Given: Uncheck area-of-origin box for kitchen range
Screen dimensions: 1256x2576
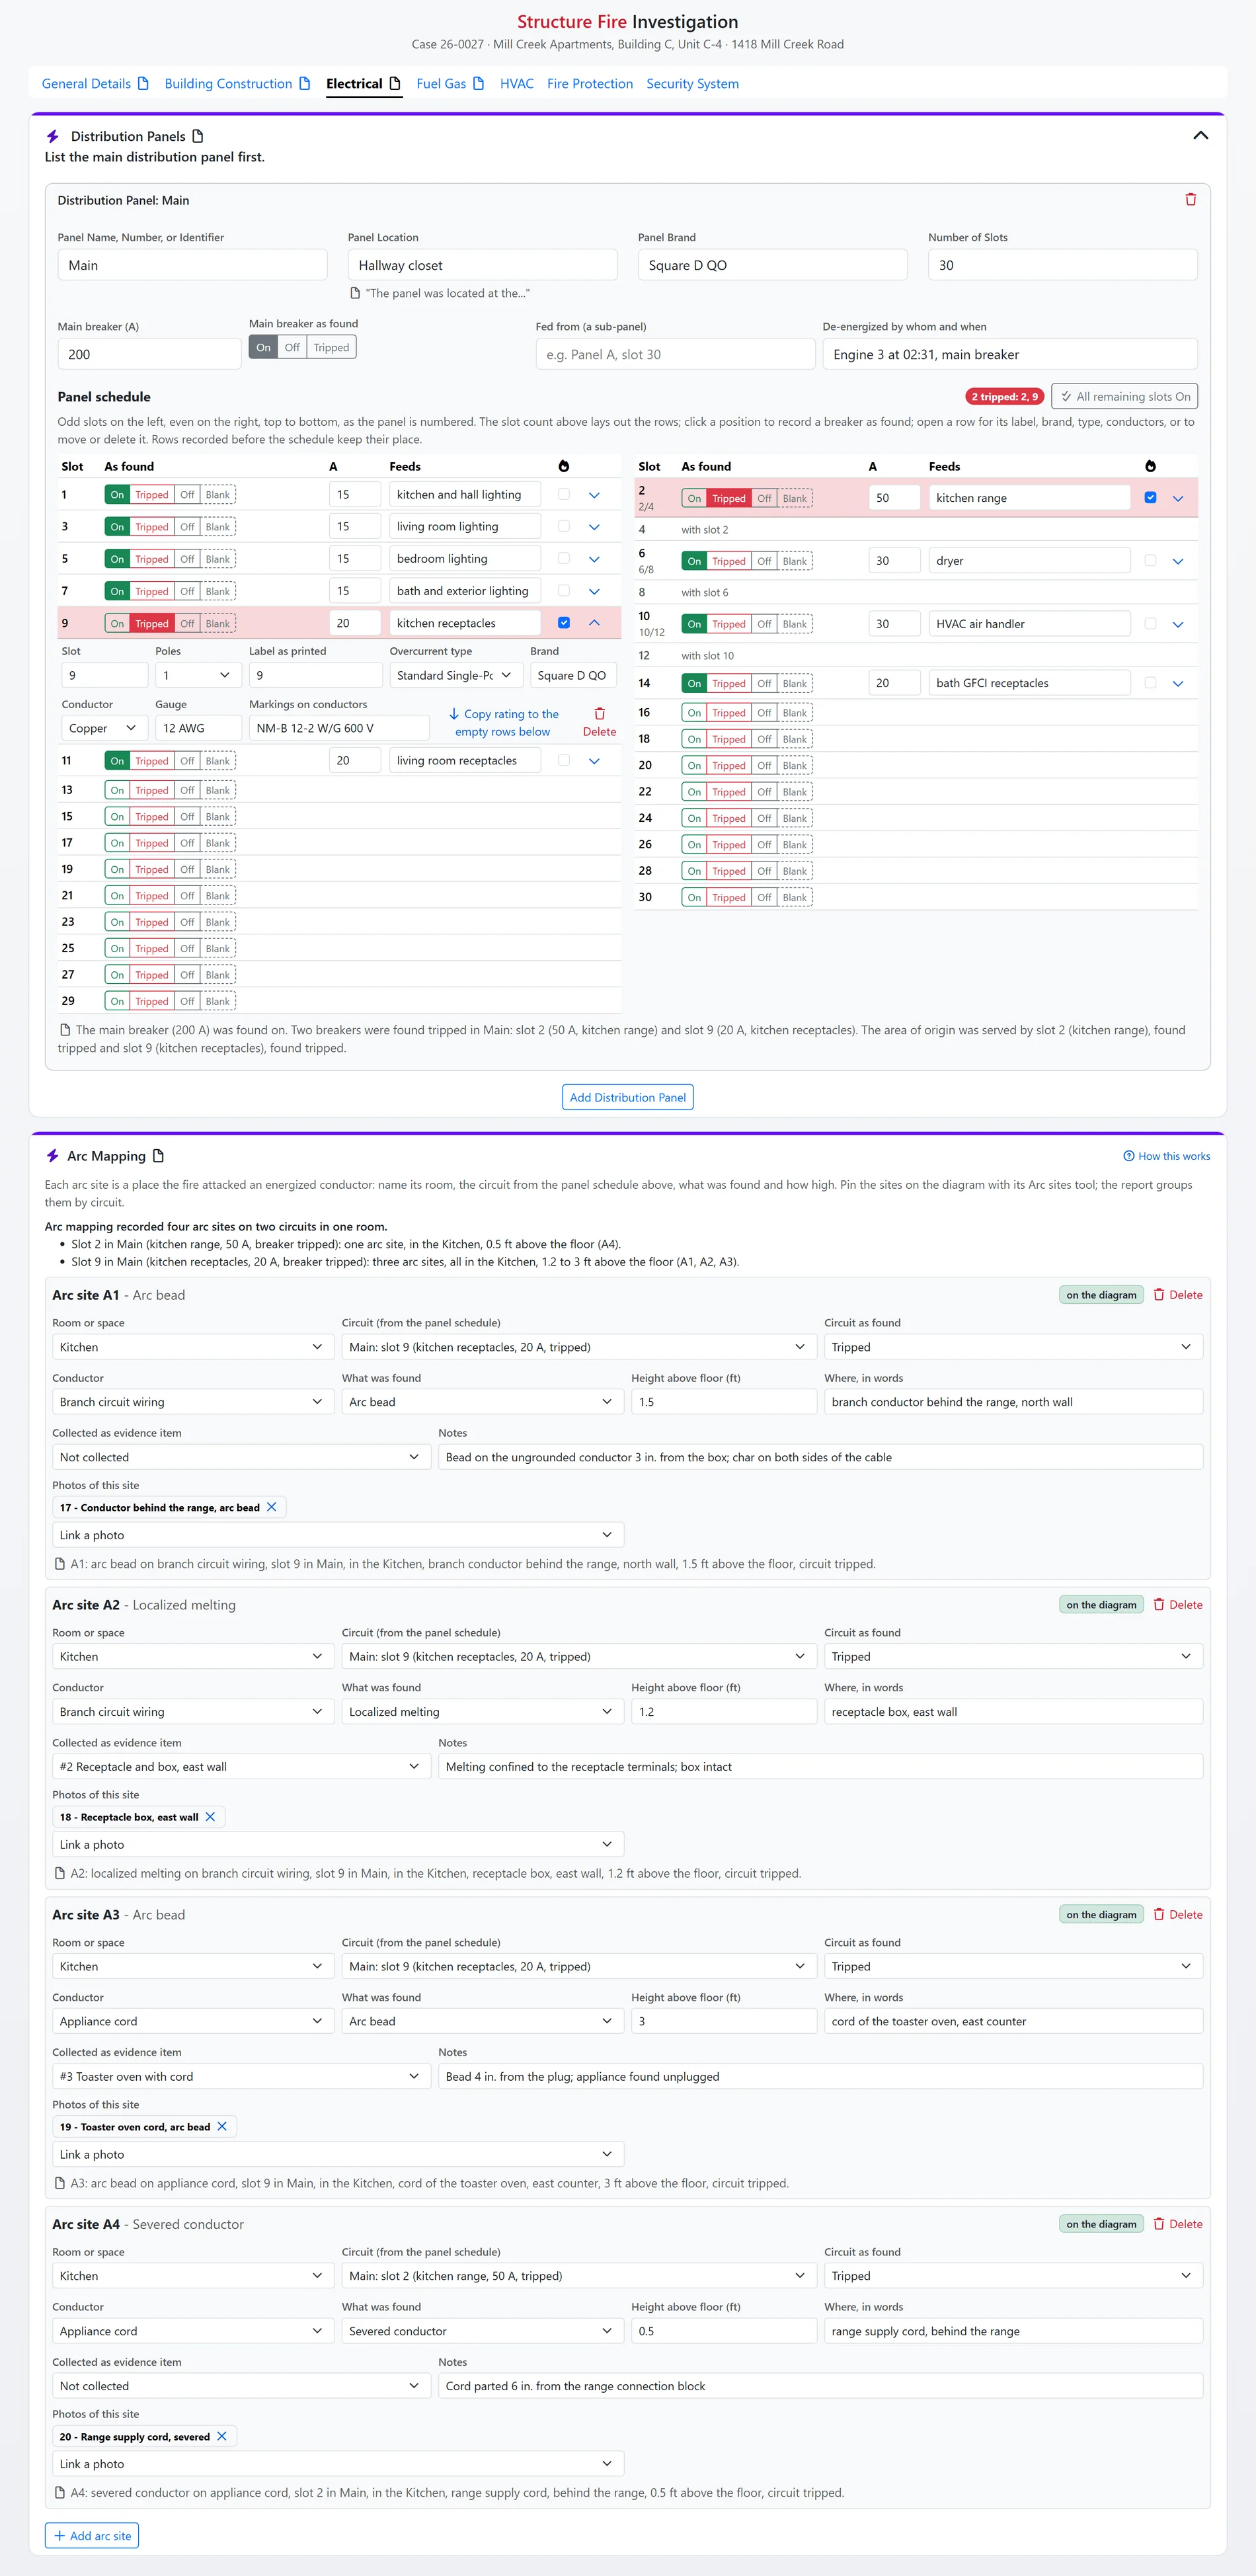Looking at the screenshot, I should [x=1150, y=498].
